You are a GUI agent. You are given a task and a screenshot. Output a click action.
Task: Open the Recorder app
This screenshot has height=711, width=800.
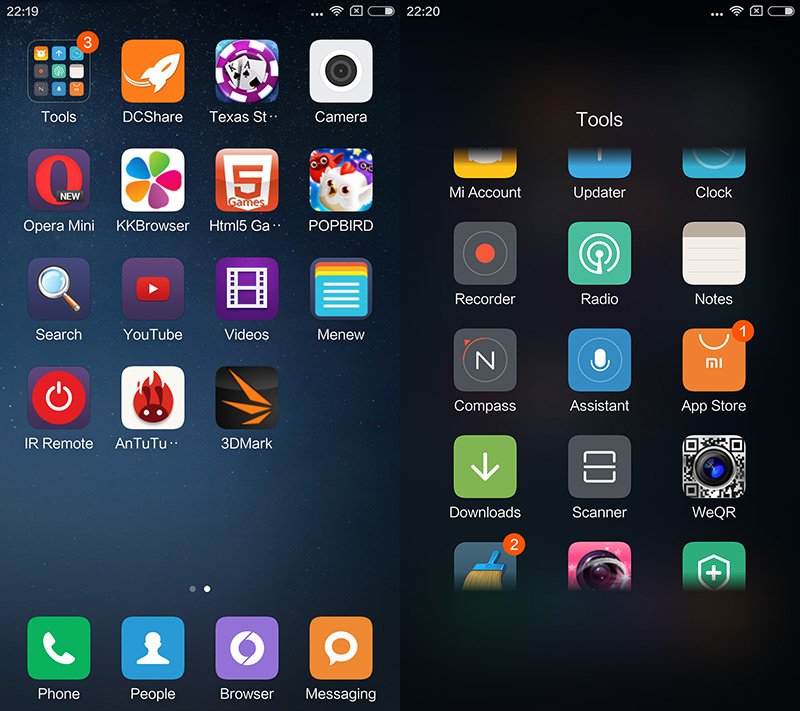pyautogui.click(x=485, y=254)
